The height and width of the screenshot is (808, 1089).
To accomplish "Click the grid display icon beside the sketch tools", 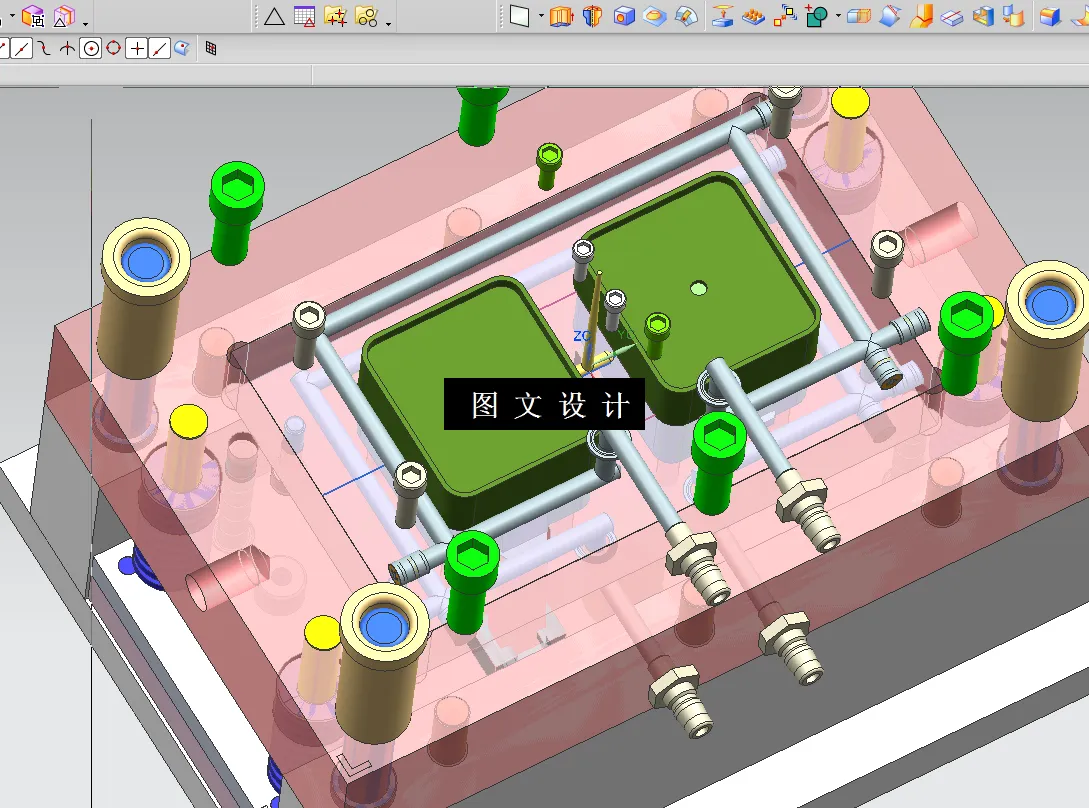I will pyautogui.click(x=210, y=48).
